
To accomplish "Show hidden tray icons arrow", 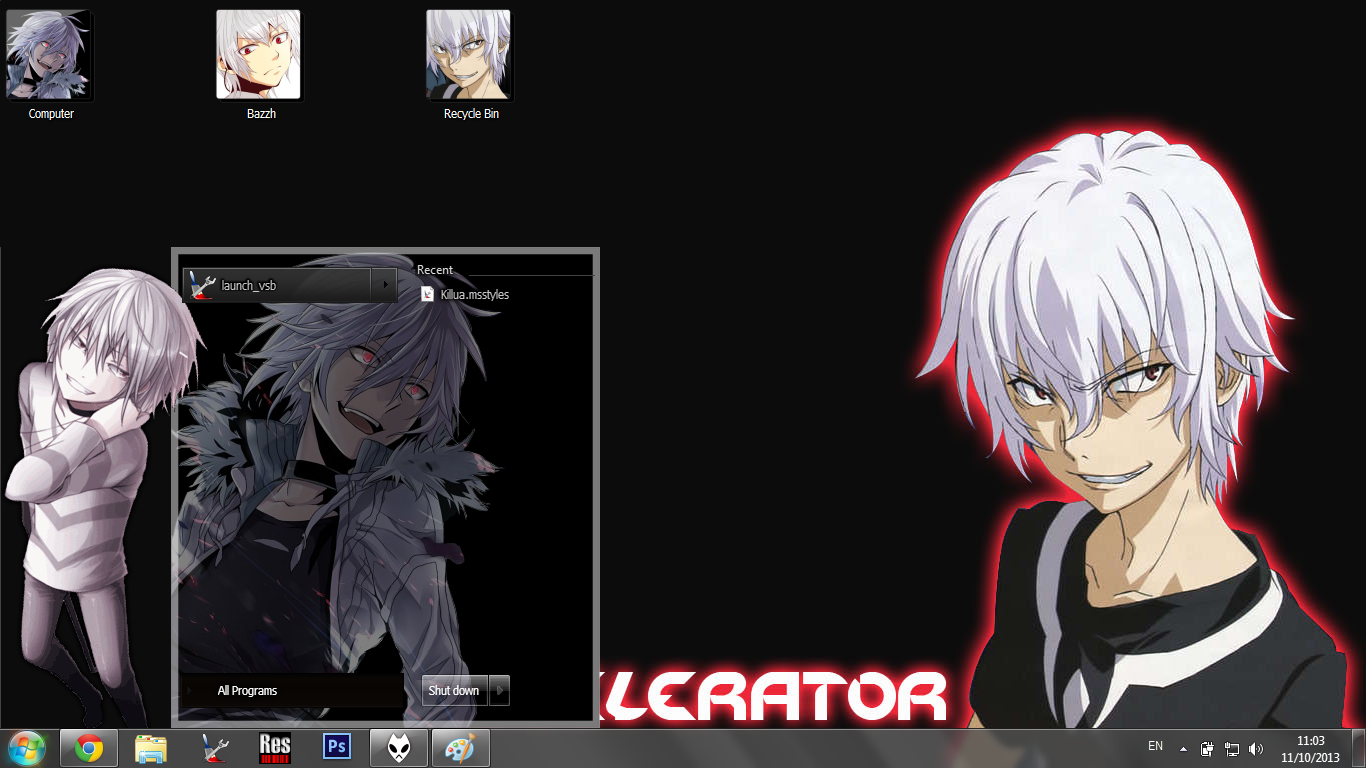I will pos(1183,748).
